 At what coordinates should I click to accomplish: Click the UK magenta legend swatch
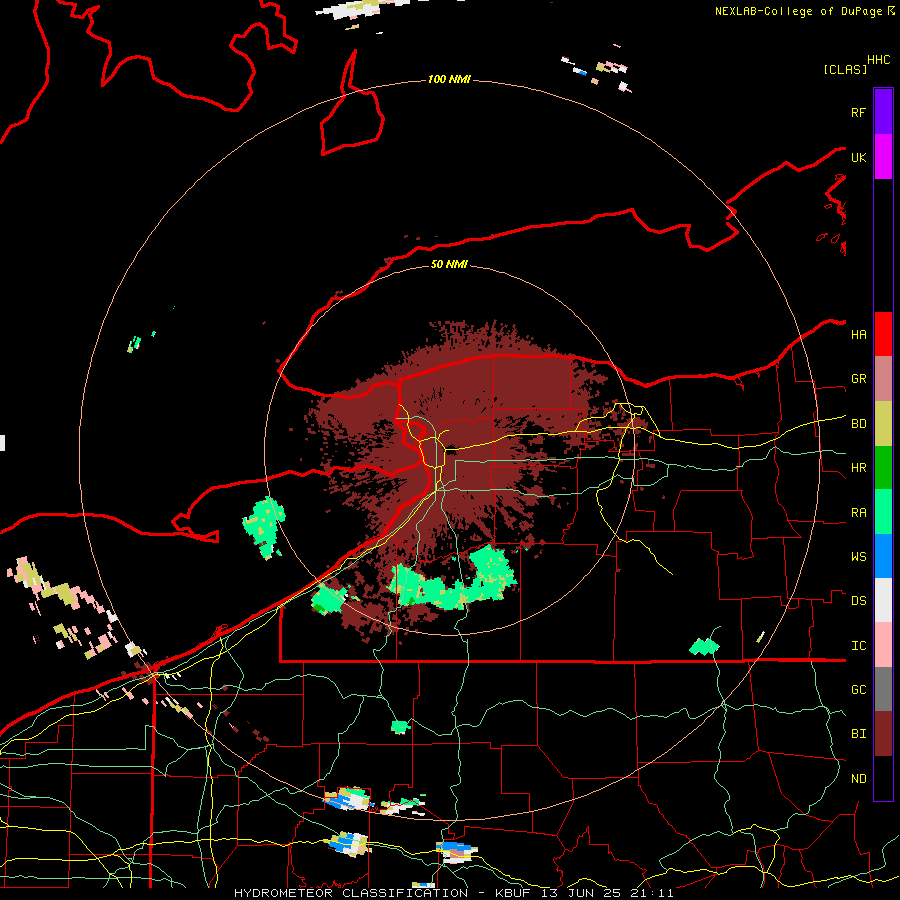[x=883, y=157]
